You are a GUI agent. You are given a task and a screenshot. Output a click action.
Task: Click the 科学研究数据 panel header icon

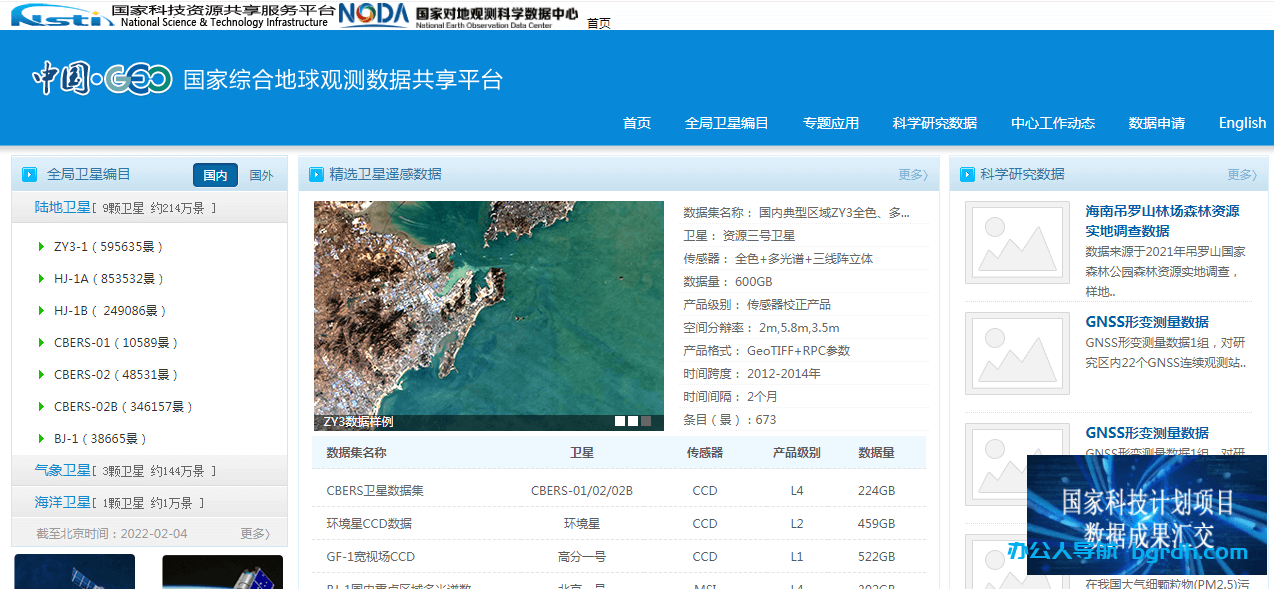[x=966, y=174]
